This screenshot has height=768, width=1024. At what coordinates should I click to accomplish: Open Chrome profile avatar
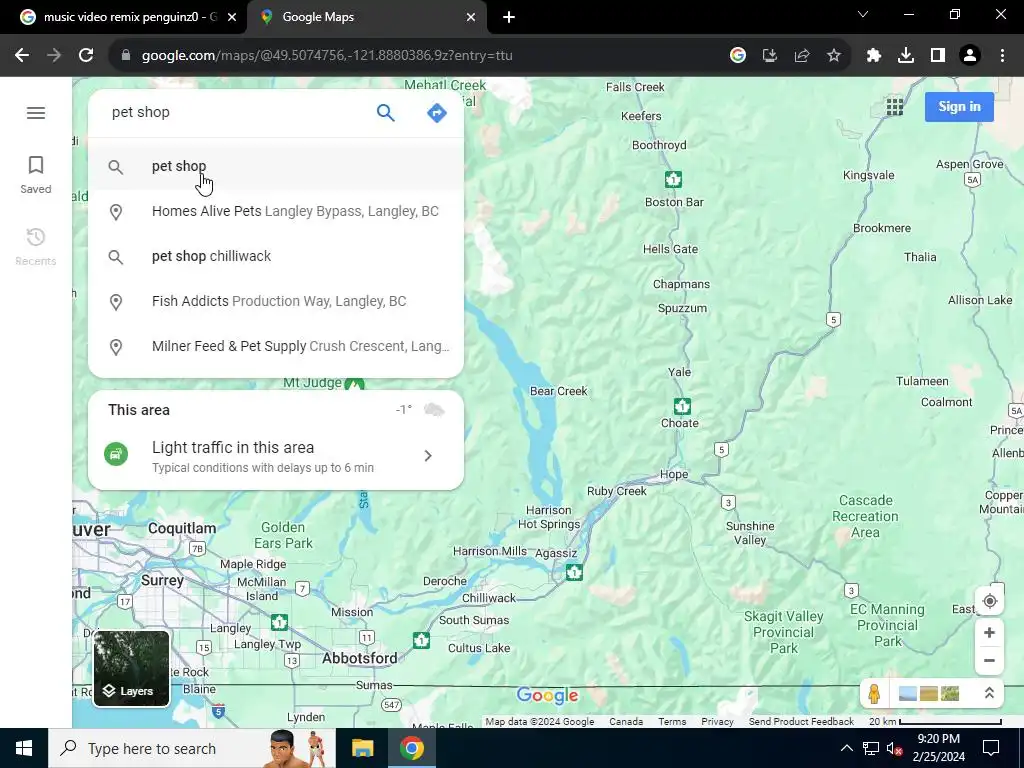[970, 56]
